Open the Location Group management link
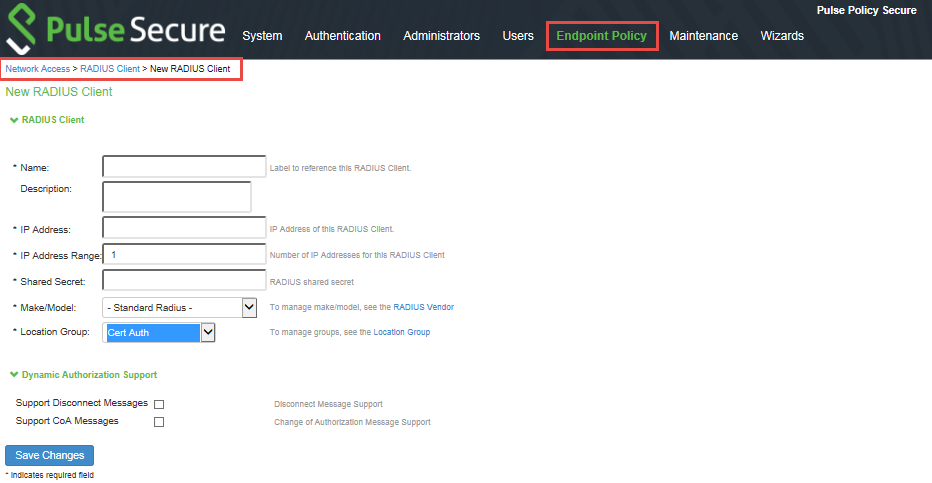Screen dimensions: 932x483 (401, 332)
